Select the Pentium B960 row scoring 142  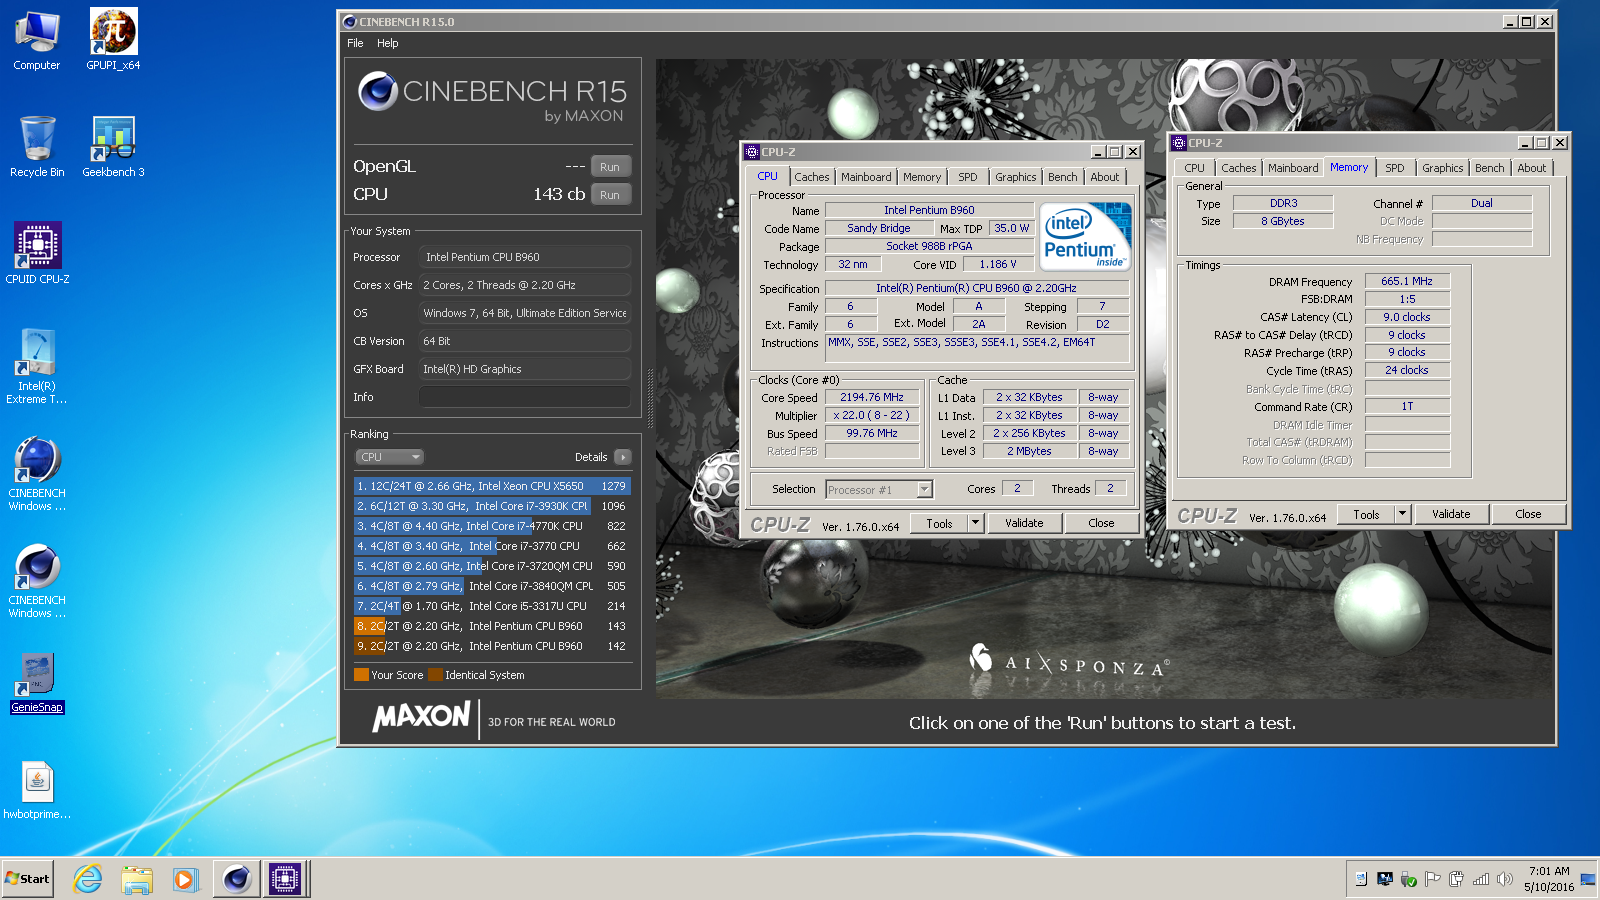[x=492, y=646]
